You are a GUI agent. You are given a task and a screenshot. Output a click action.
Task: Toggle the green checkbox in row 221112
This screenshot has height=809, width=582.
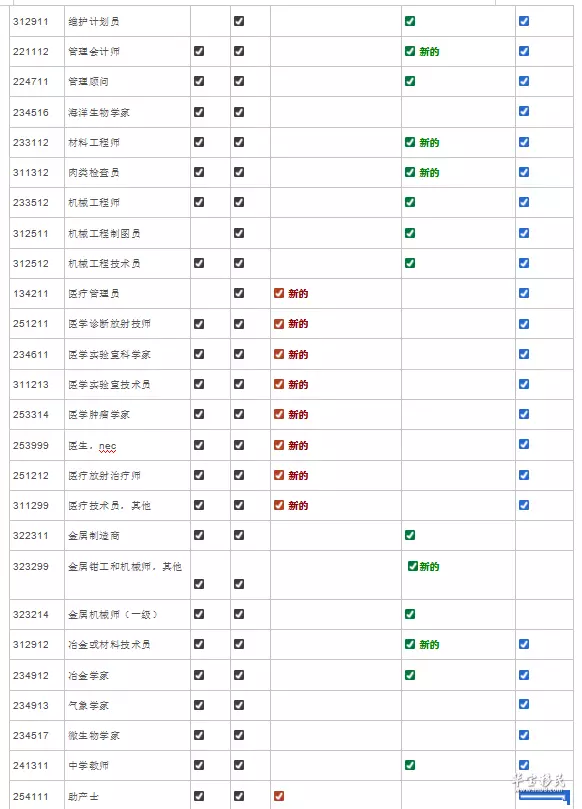[x=410, y=51]
